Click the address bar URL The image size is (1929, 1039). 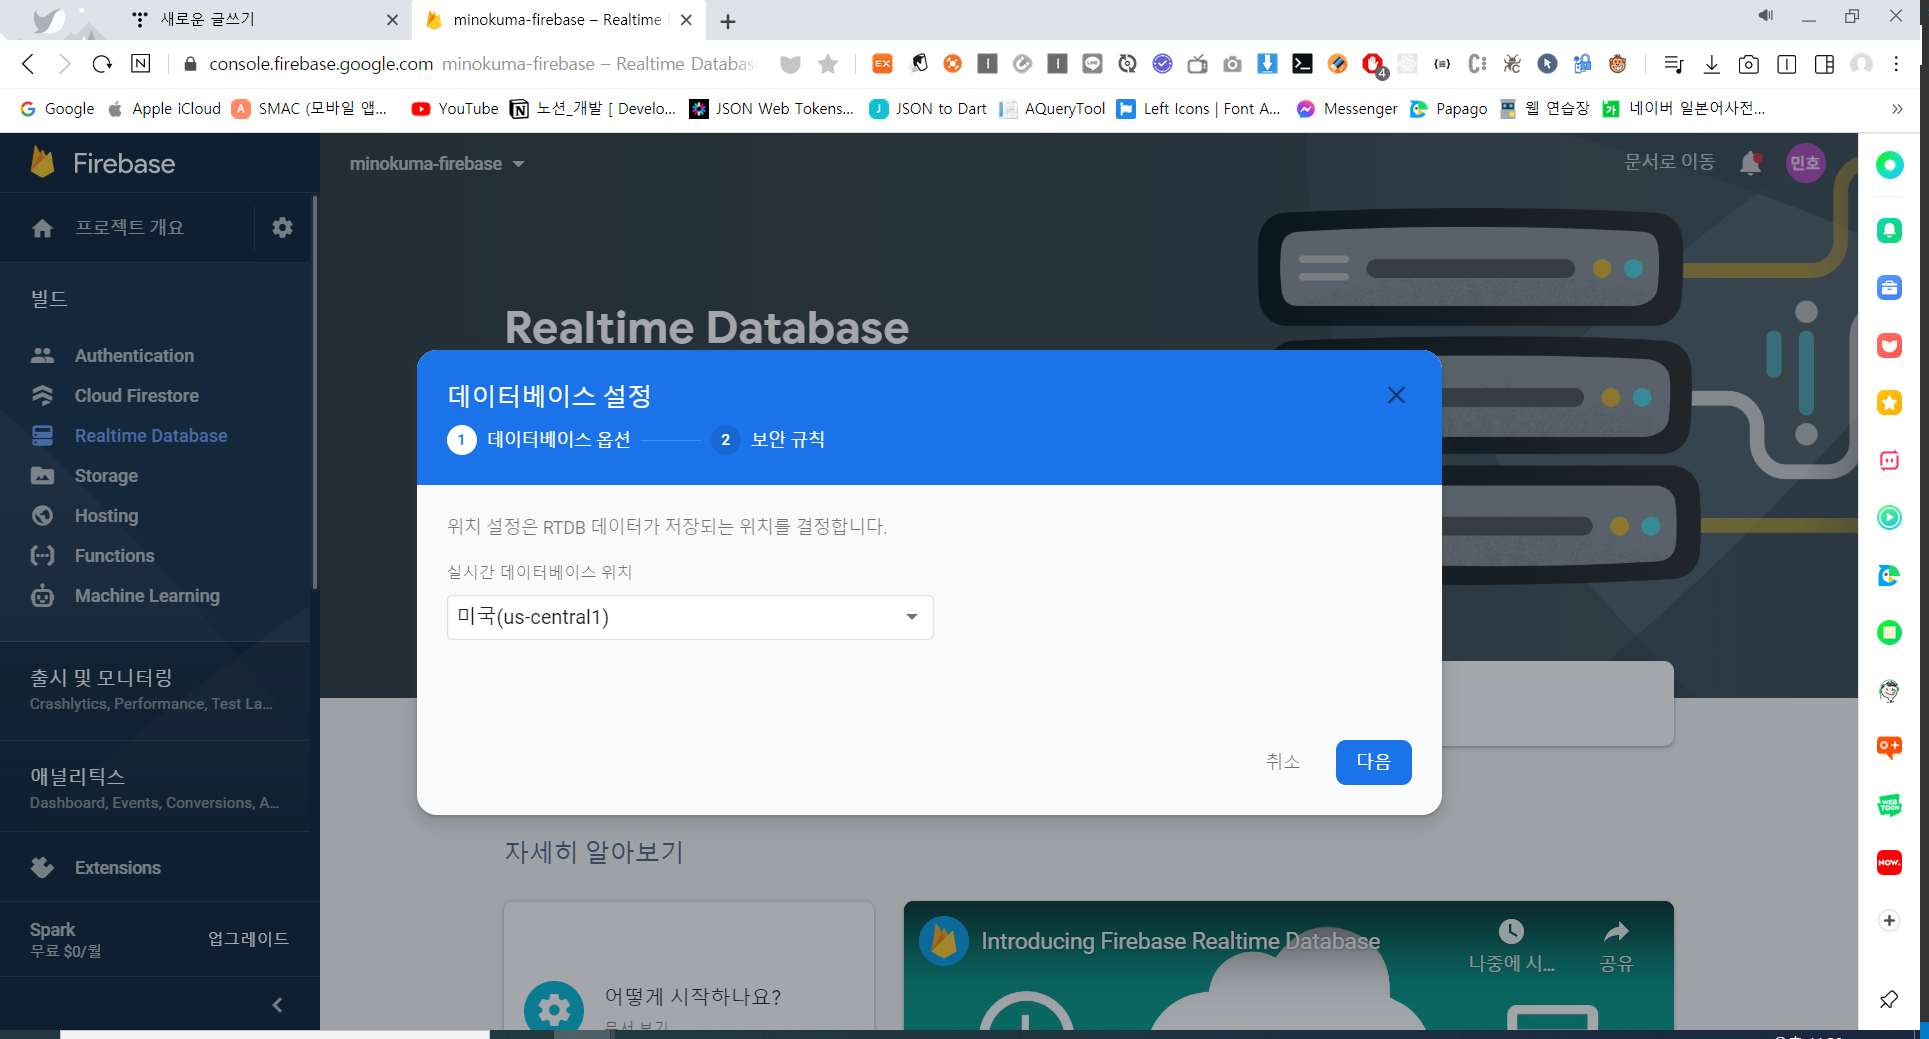pos(482,64)
